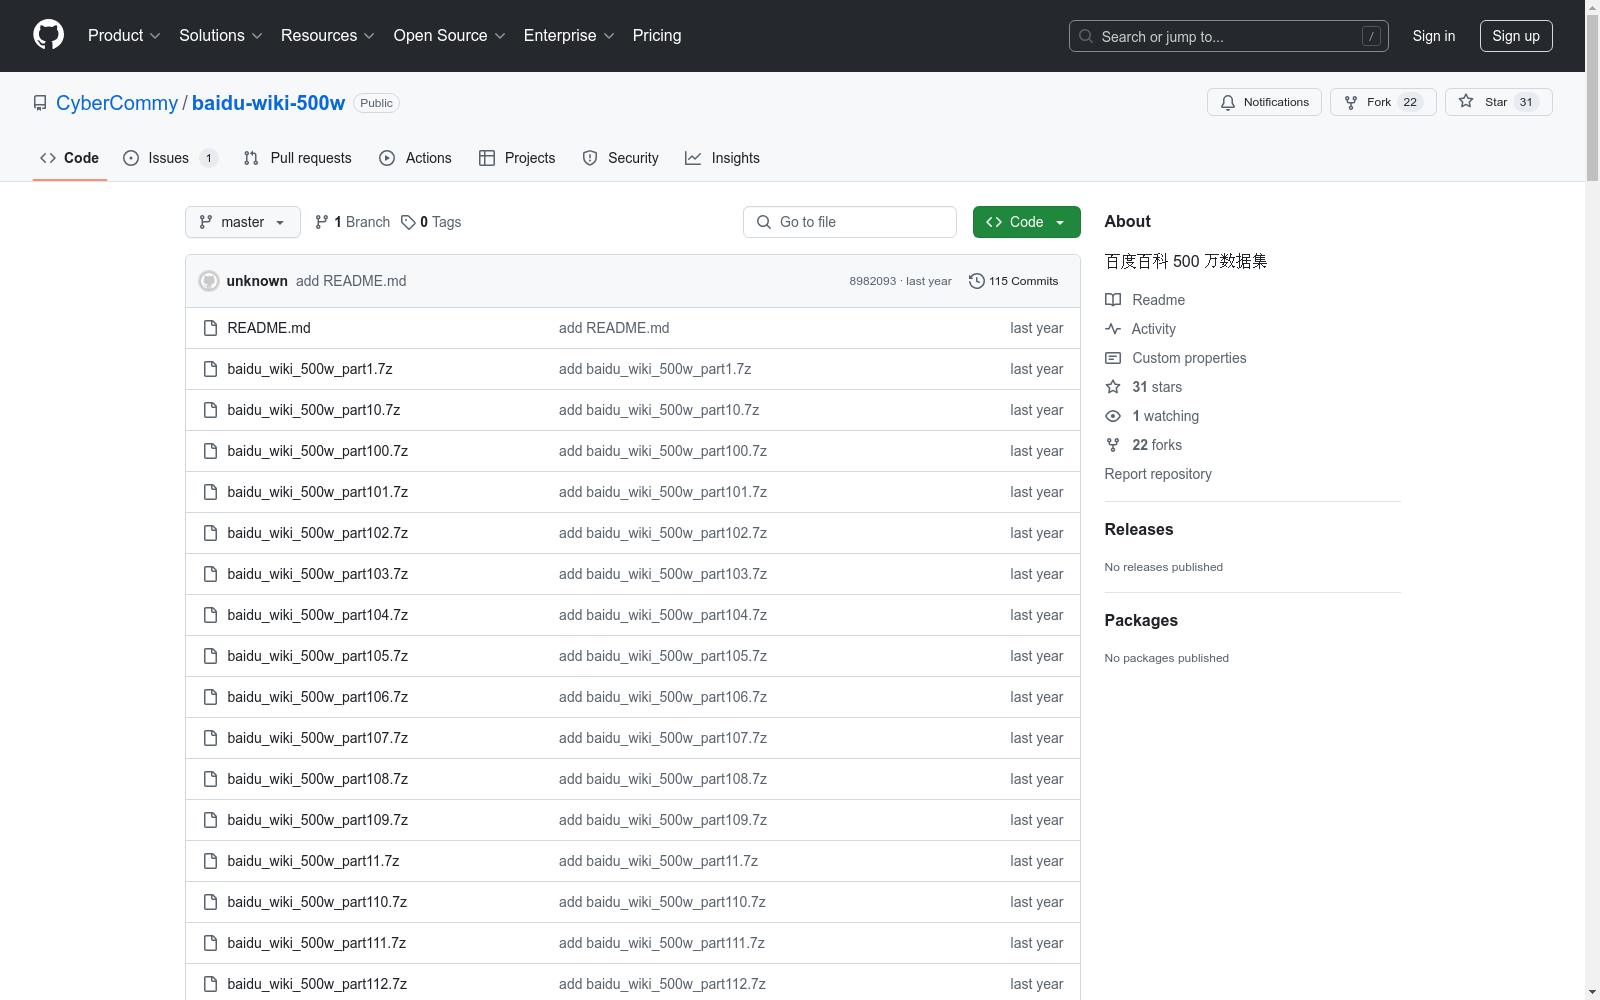Click the Report repository link
1600x1000 pixels.
click(x=1158, y=474)
